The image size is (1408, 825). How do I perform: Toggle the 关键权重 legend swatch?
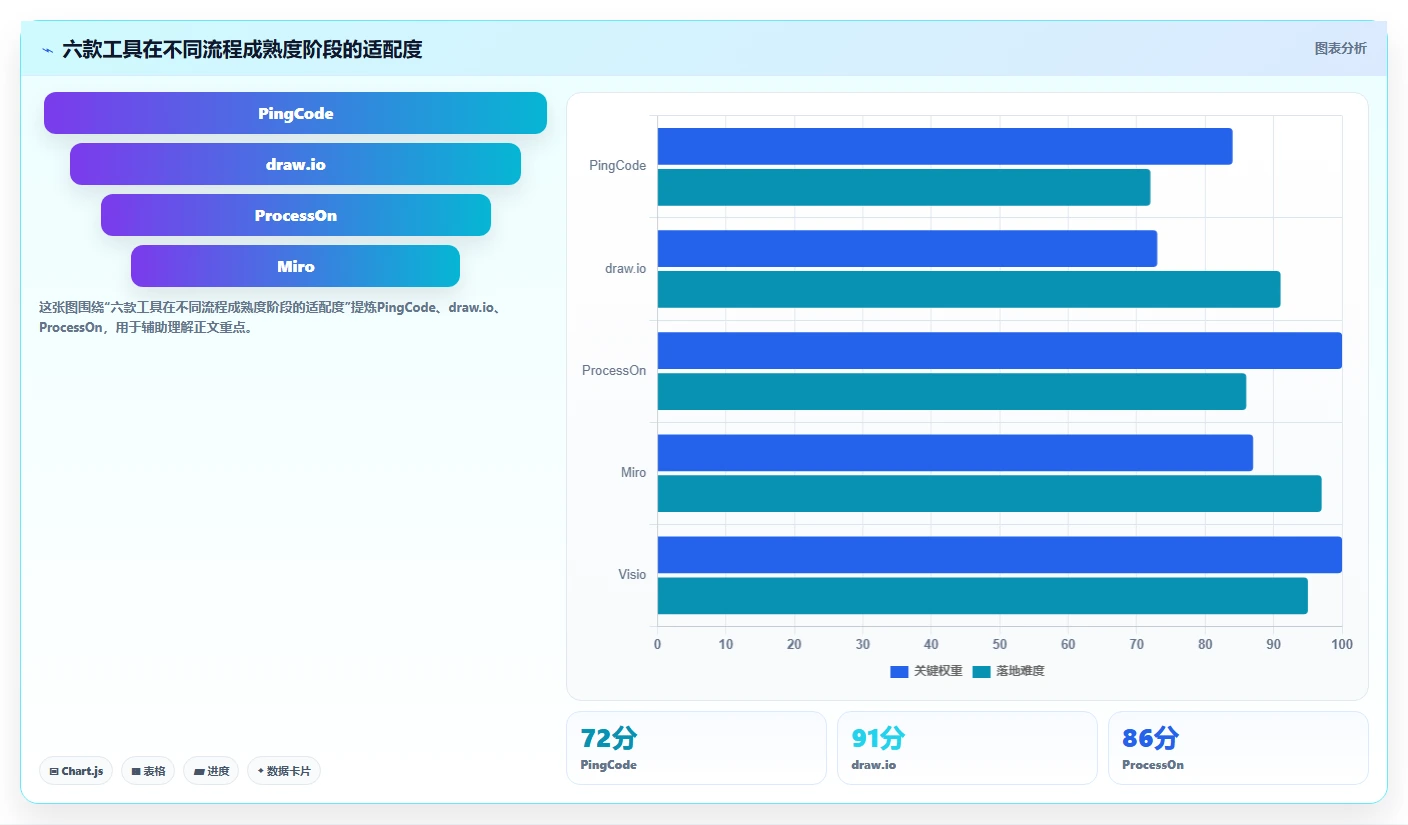tap(900, 672)
